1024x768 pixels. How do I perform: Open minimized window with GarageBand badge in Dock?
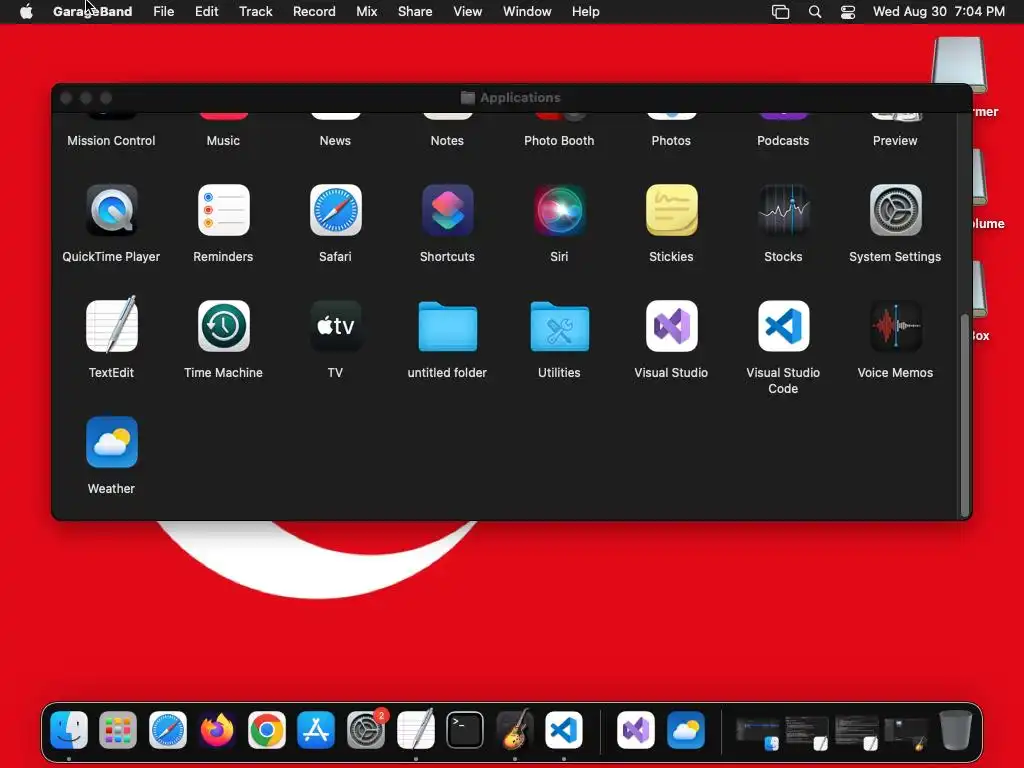(x=906, y=733)
